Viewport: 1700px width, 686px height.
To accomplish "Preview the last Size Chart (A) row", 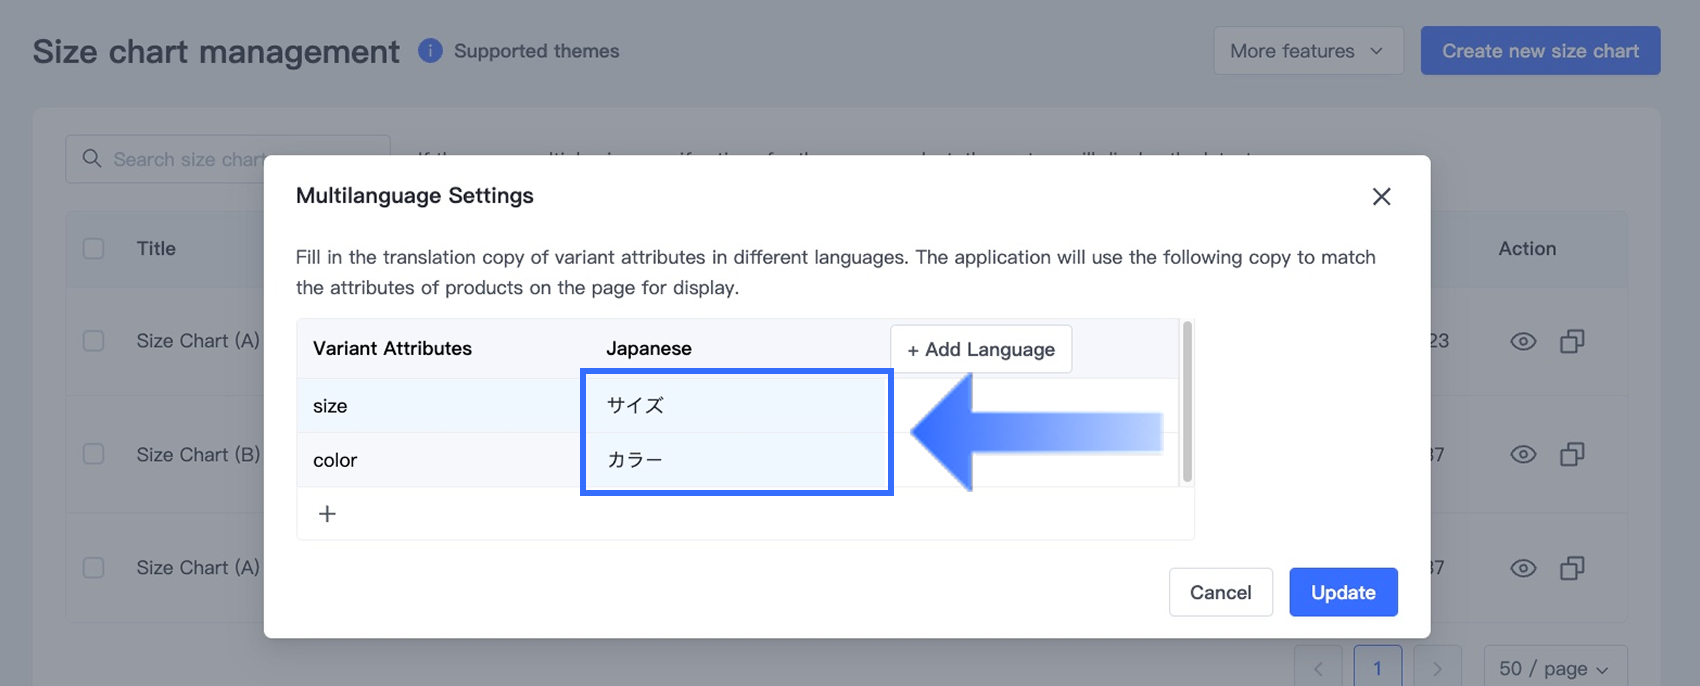I will (x=1523, y=568).
